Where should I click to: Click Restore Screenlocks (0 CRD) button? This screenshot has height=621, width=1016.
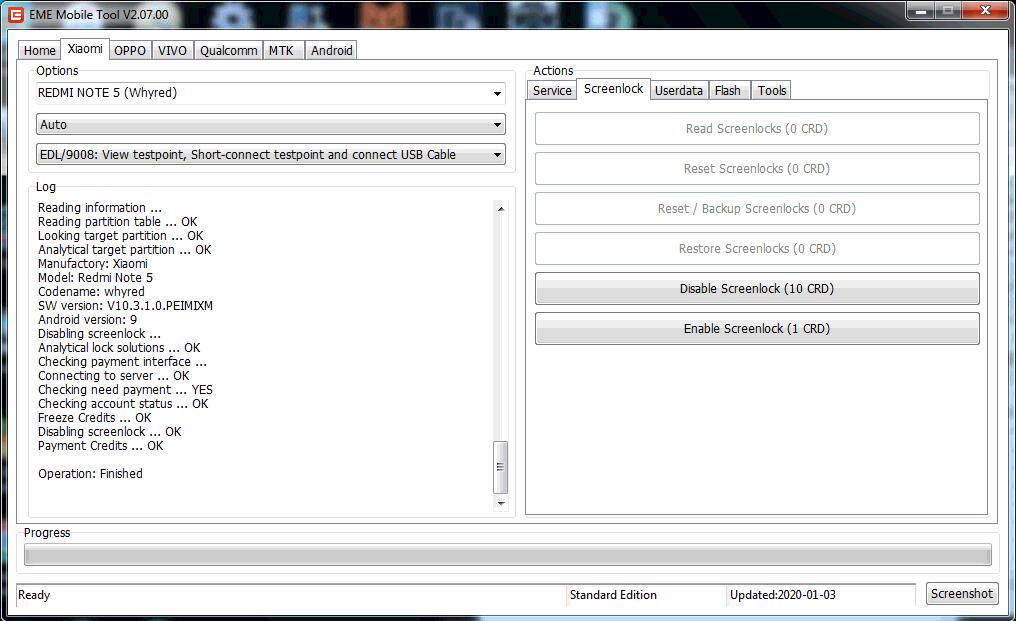pos(757,249)
